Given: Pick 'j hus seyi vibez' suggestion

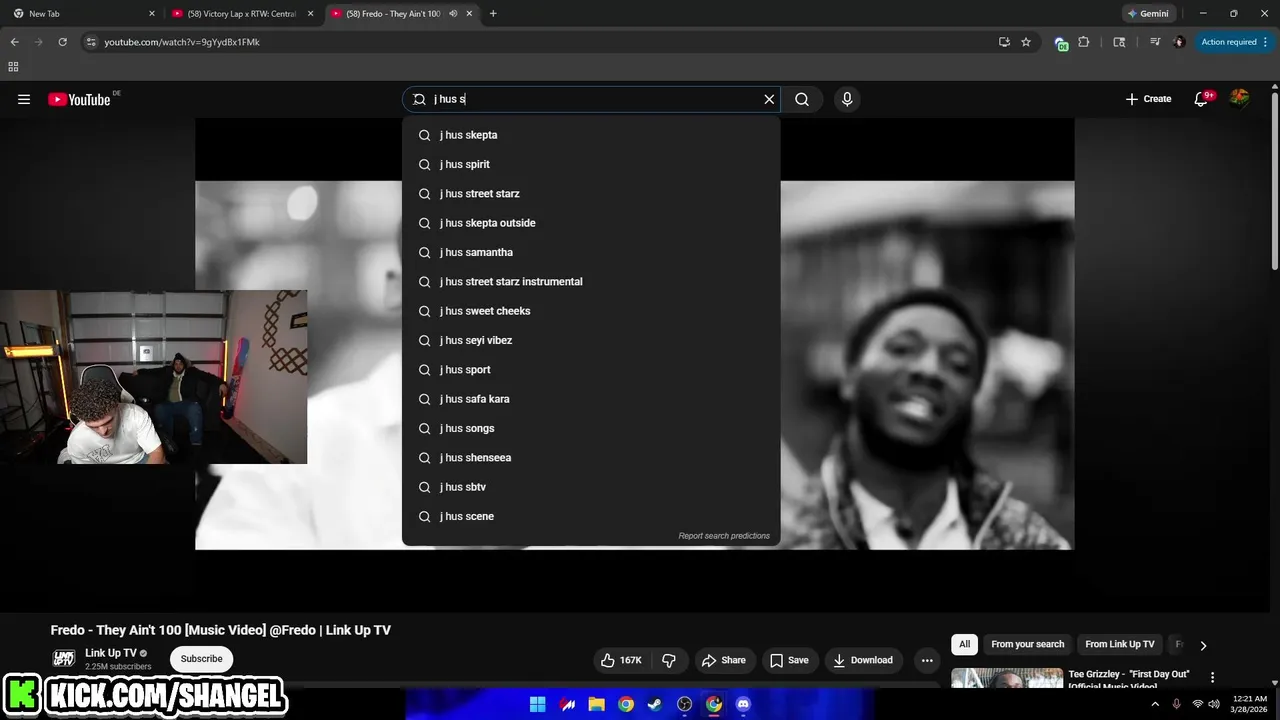Looking at the screenshot, I should [591, 340].
